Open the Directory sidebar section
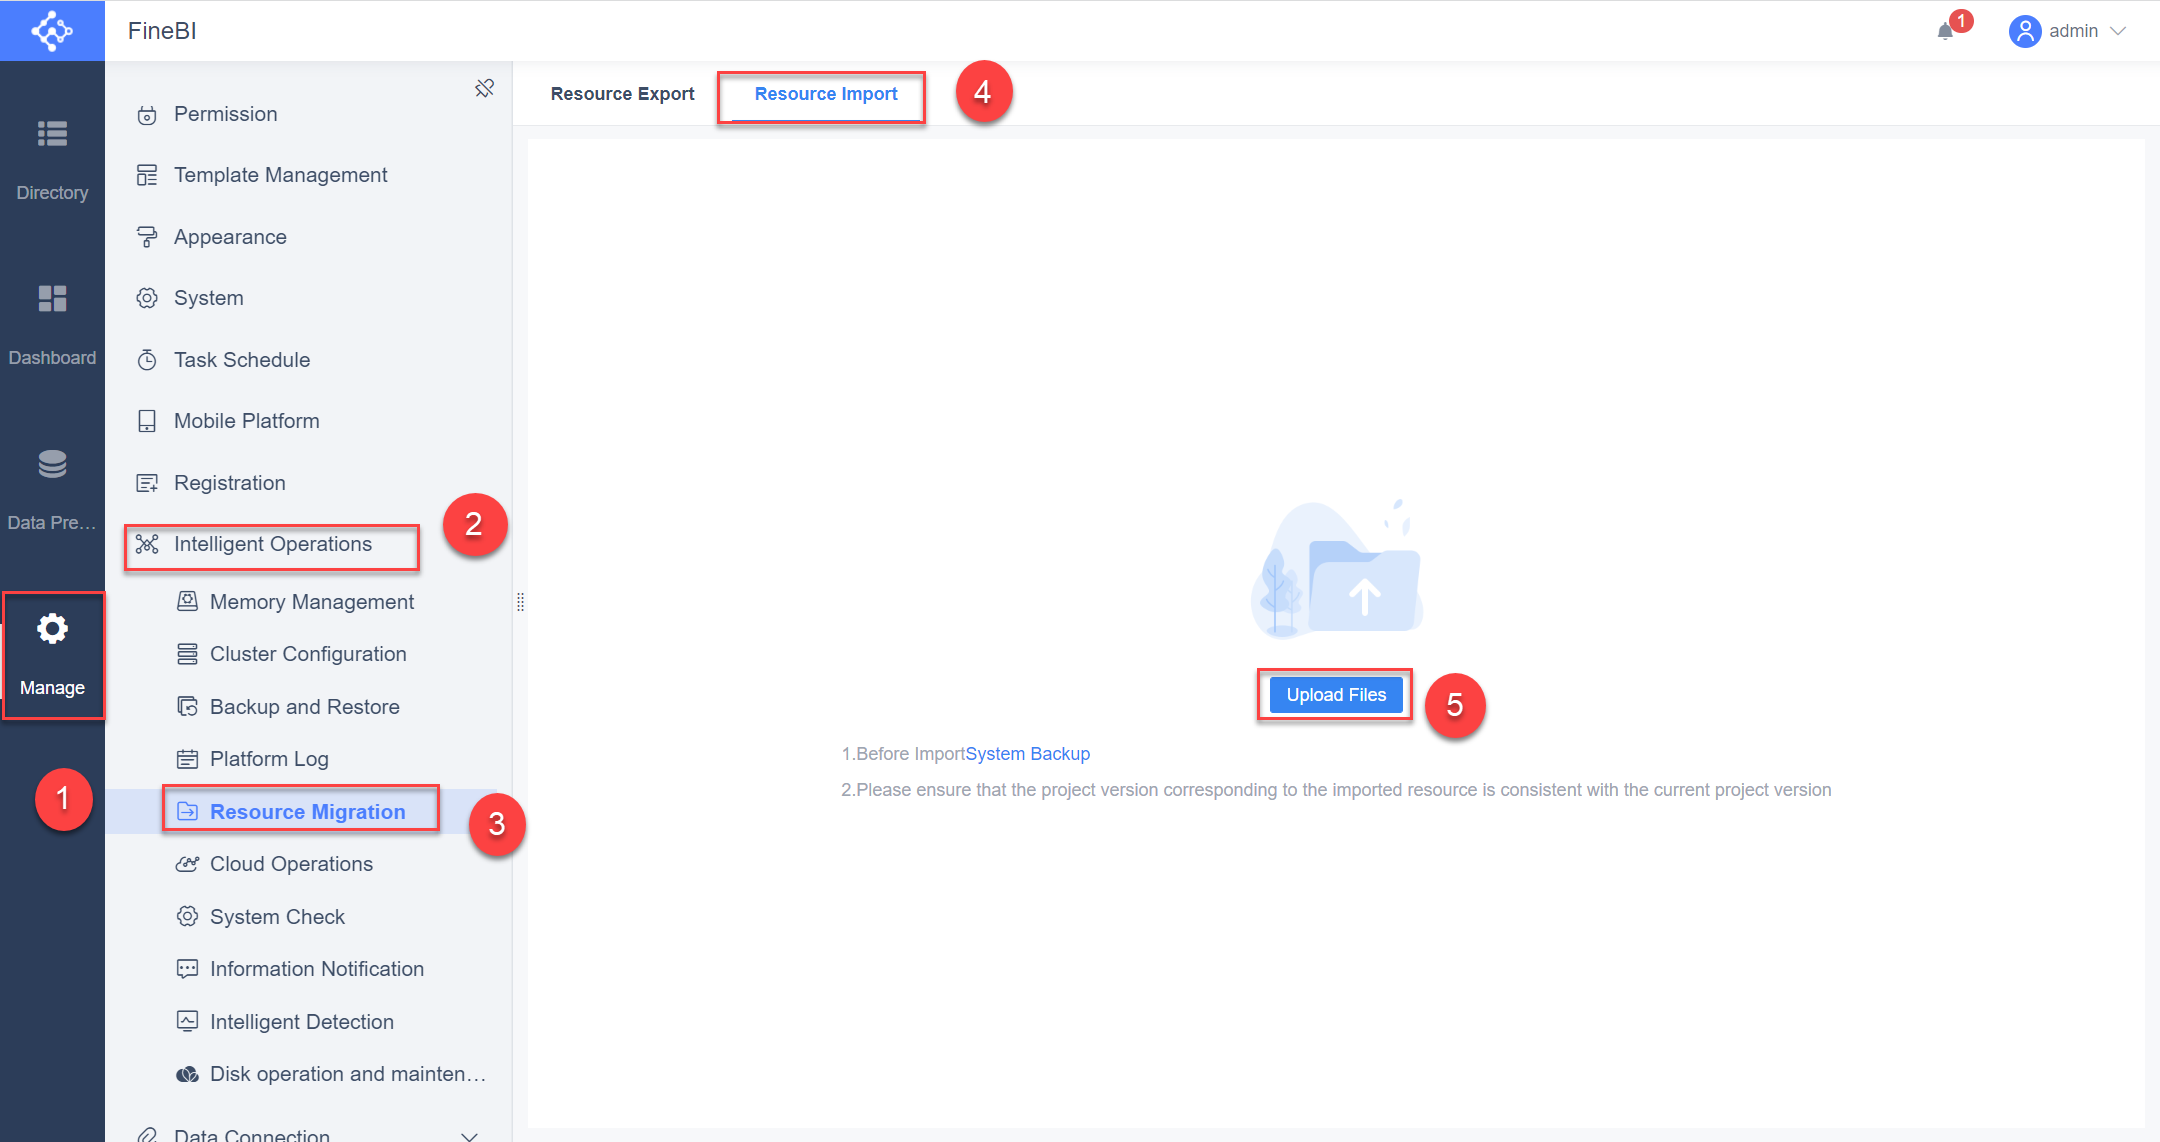Image resolution: width=2160 pixels, height=1142 pixels. tap(52, 160)
